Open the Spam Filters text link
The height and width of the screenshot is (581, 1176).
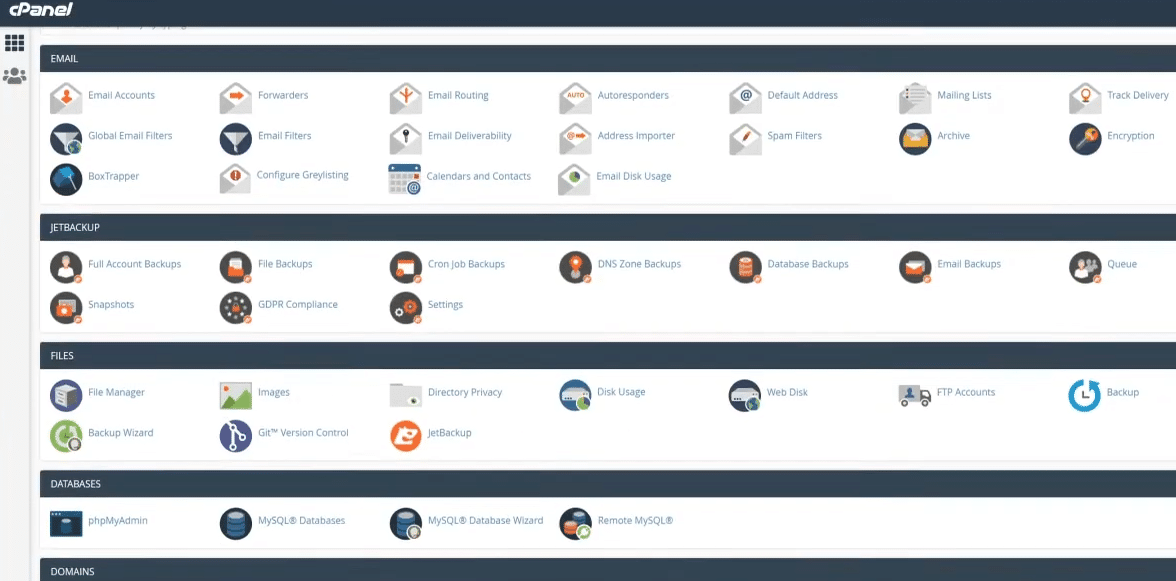click(794, 136)
